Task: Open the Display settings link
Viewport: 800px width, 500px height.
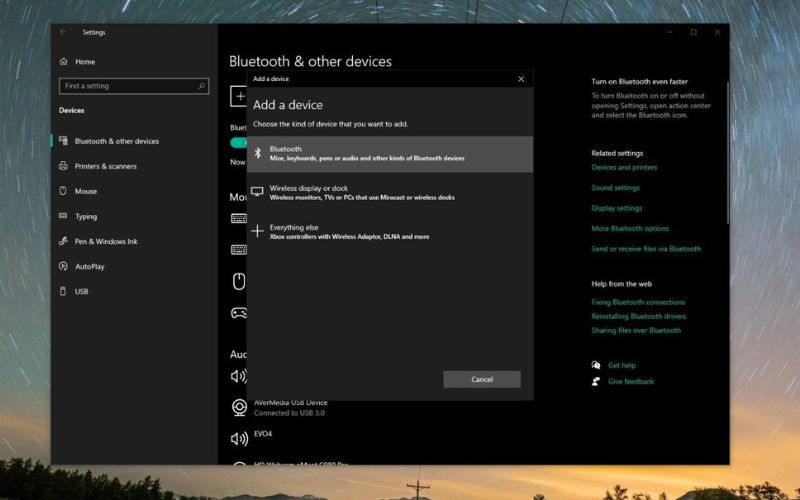Action: (617, 208)
